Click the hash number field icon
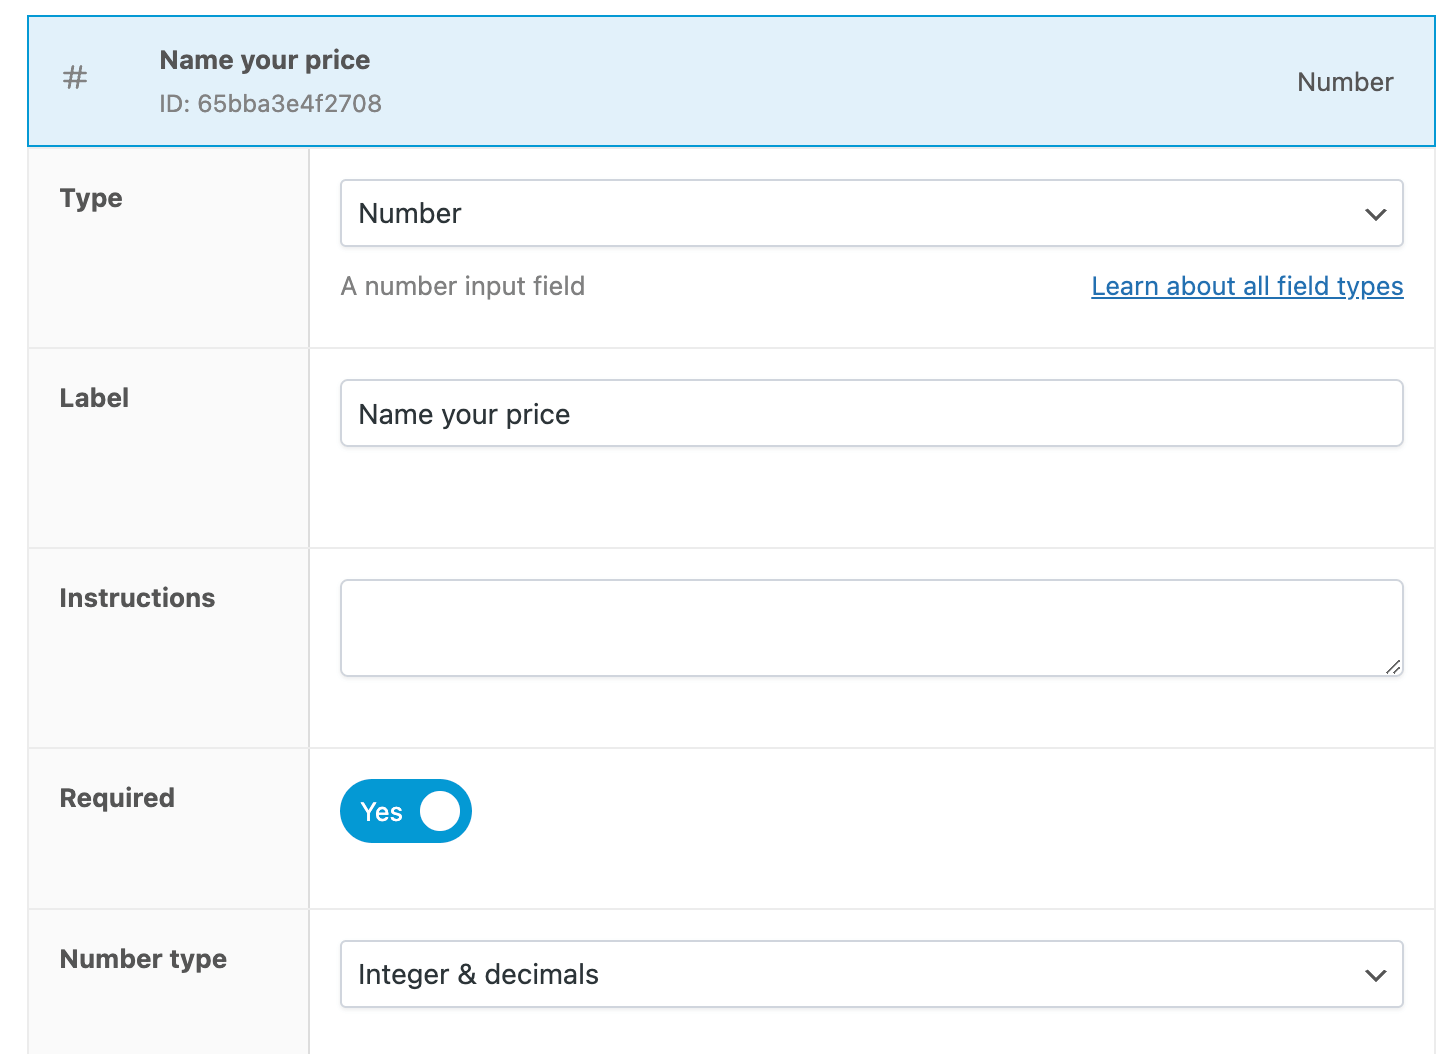 pyautogui.click(x=75, y=78)
